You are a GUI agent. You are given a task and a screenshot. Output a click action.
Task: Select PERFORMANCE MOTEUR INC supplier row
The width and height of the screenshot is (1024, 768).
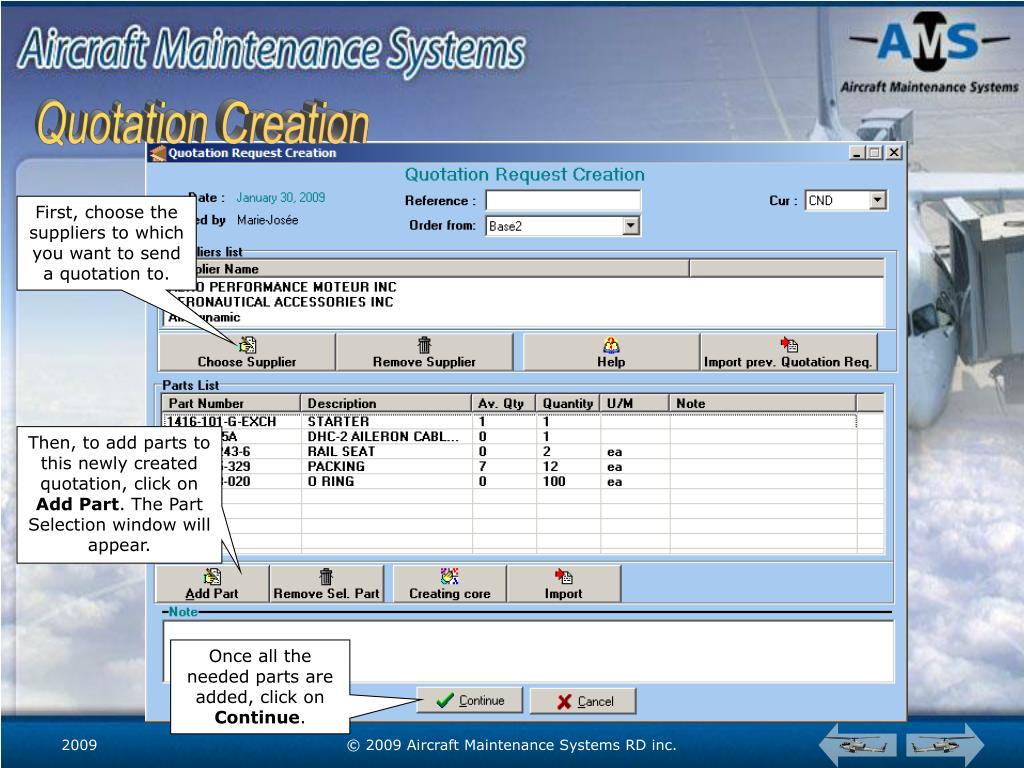[x=522, y=287]
